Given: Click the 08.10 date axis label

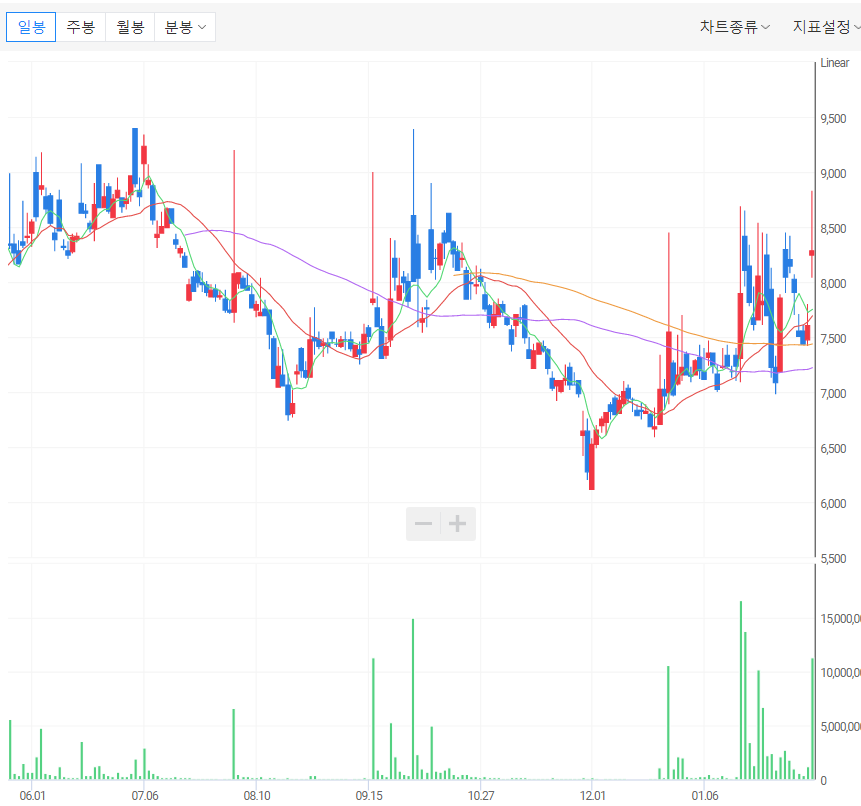Looking at the screenshot, I should point(256,795).
